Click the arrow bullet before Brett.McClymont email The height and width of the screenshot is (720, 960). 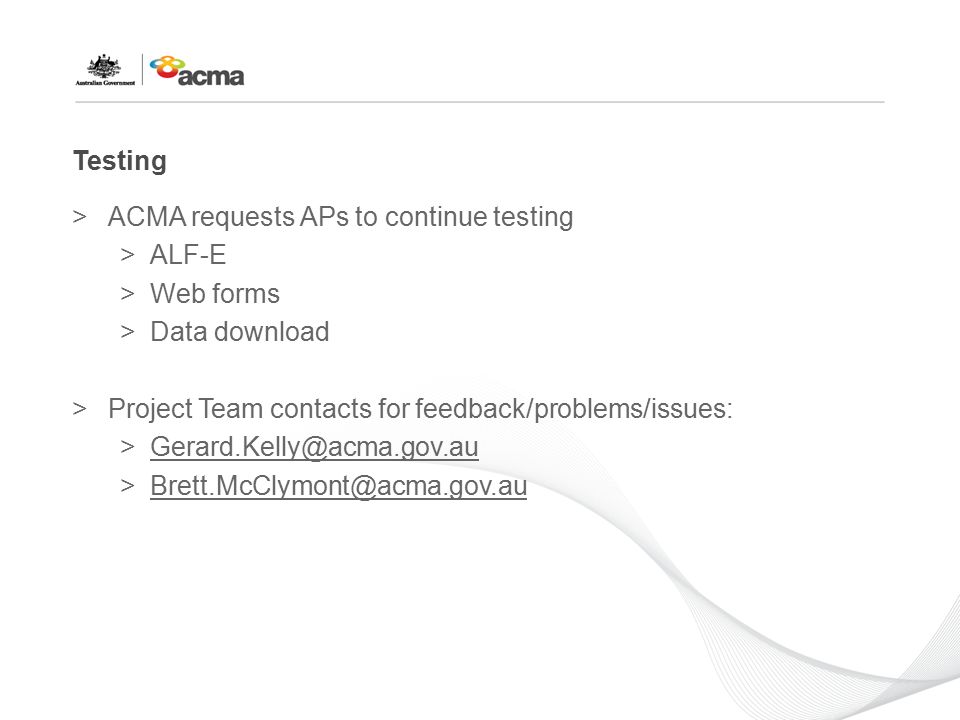click(x=127, y=486)
